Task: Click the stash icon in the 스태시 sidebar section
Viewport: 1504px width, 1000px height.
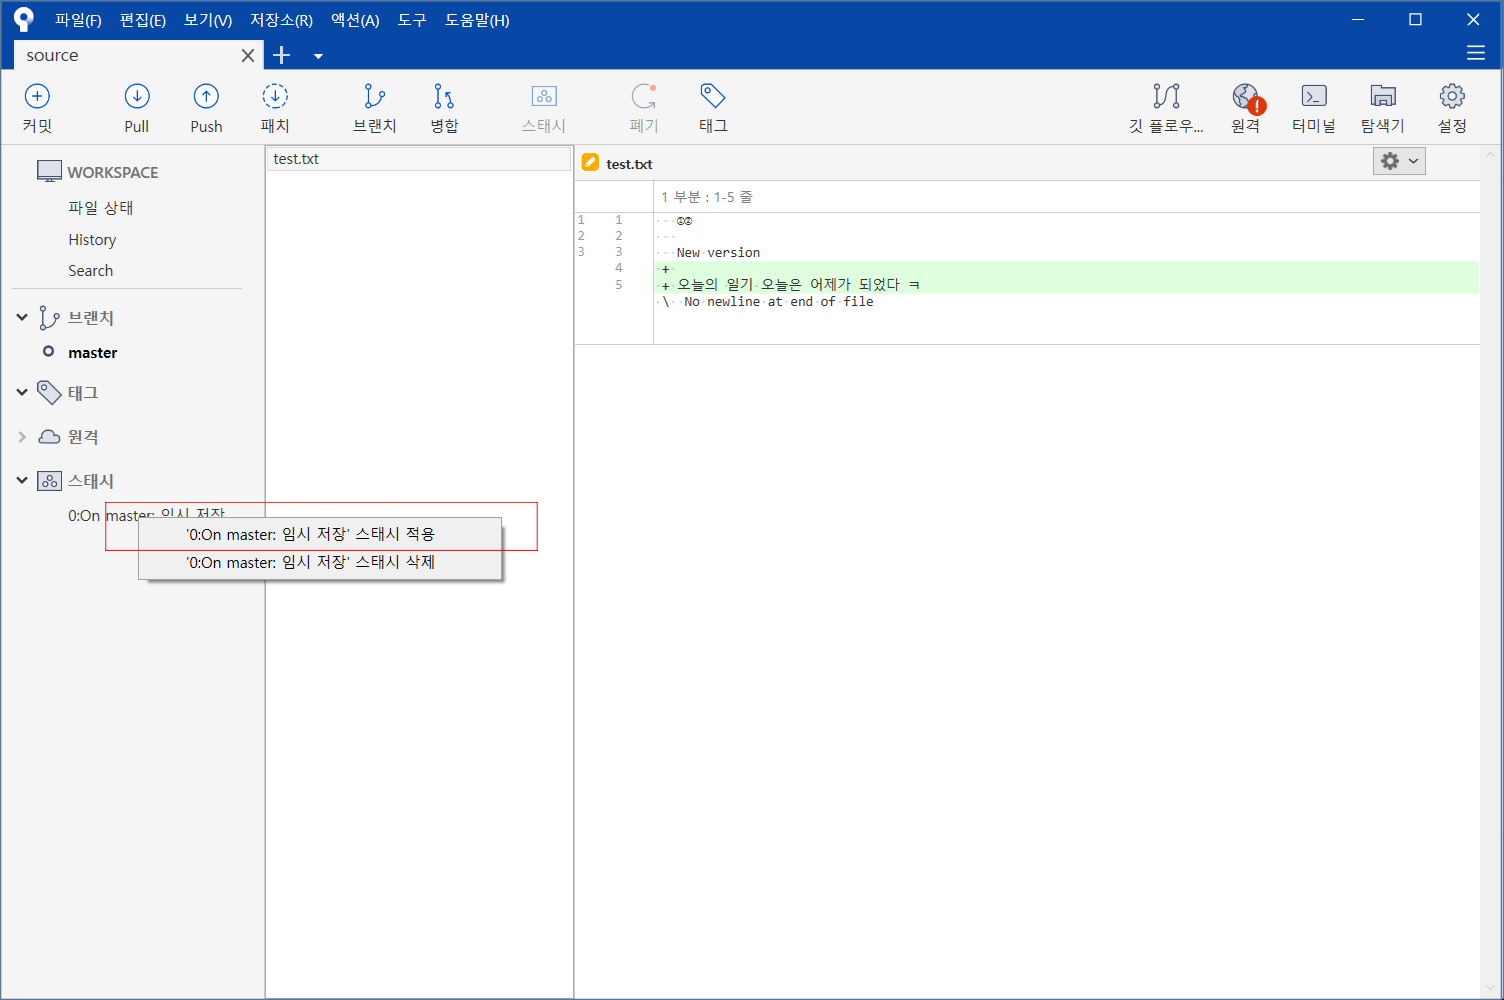Action: [49, 481]
